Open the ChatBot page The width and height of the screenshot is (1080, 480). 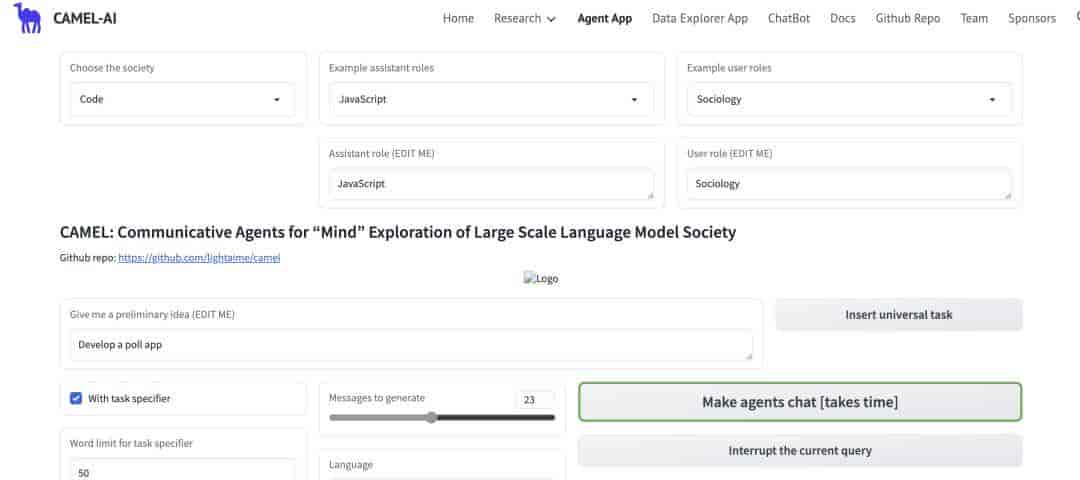[x=789, y=19]
